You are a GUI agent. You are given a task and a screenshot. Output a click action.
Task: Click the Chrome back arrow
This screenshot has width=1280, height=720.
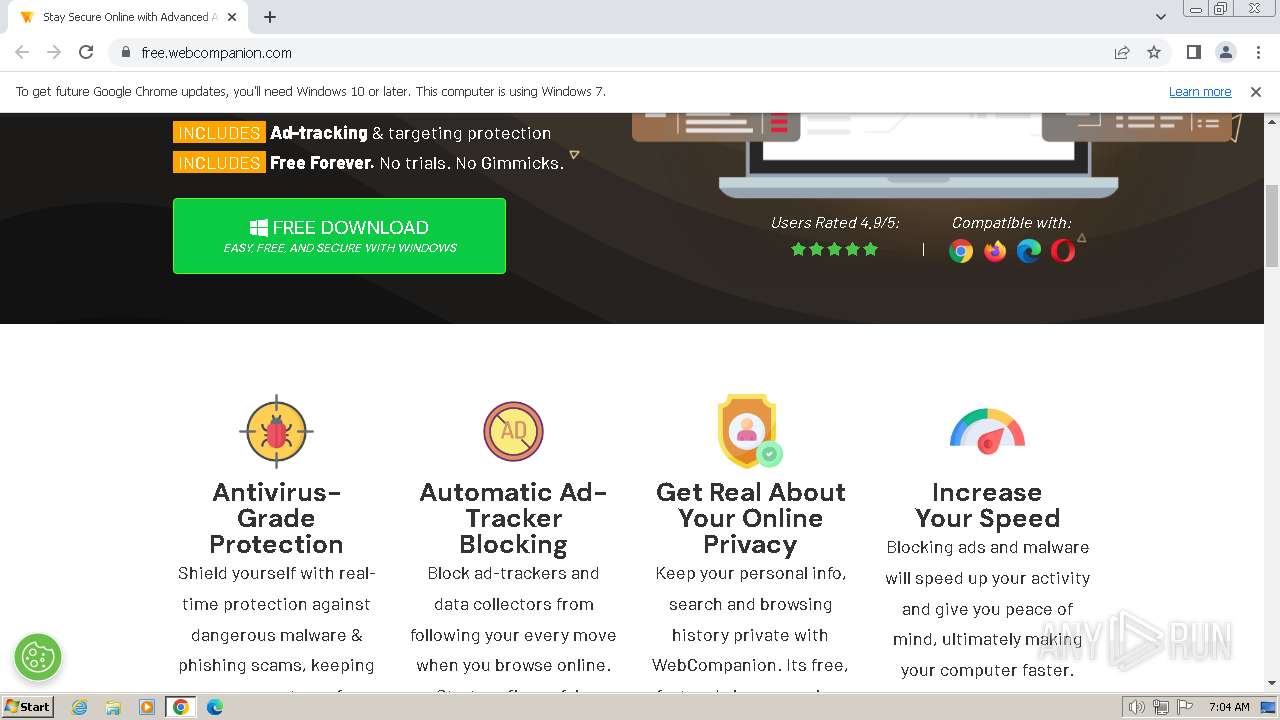click(22, 53)
